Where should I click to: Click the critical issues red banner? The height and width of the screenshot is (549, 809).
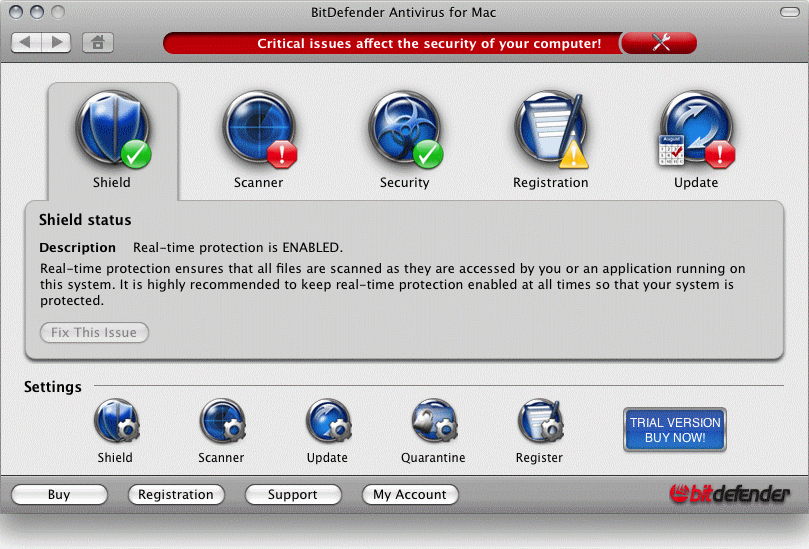point(392,43)
